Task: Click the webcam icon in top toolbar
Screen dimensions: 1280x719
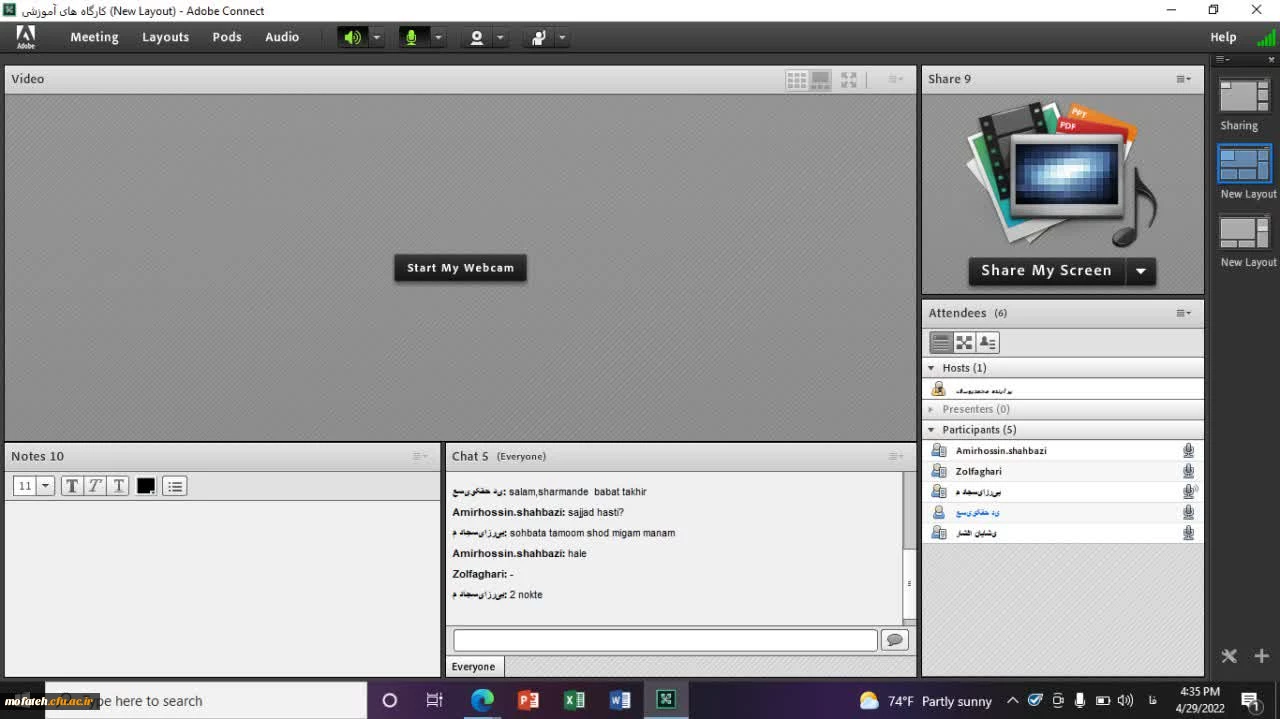Action: [x=476, y=38]
